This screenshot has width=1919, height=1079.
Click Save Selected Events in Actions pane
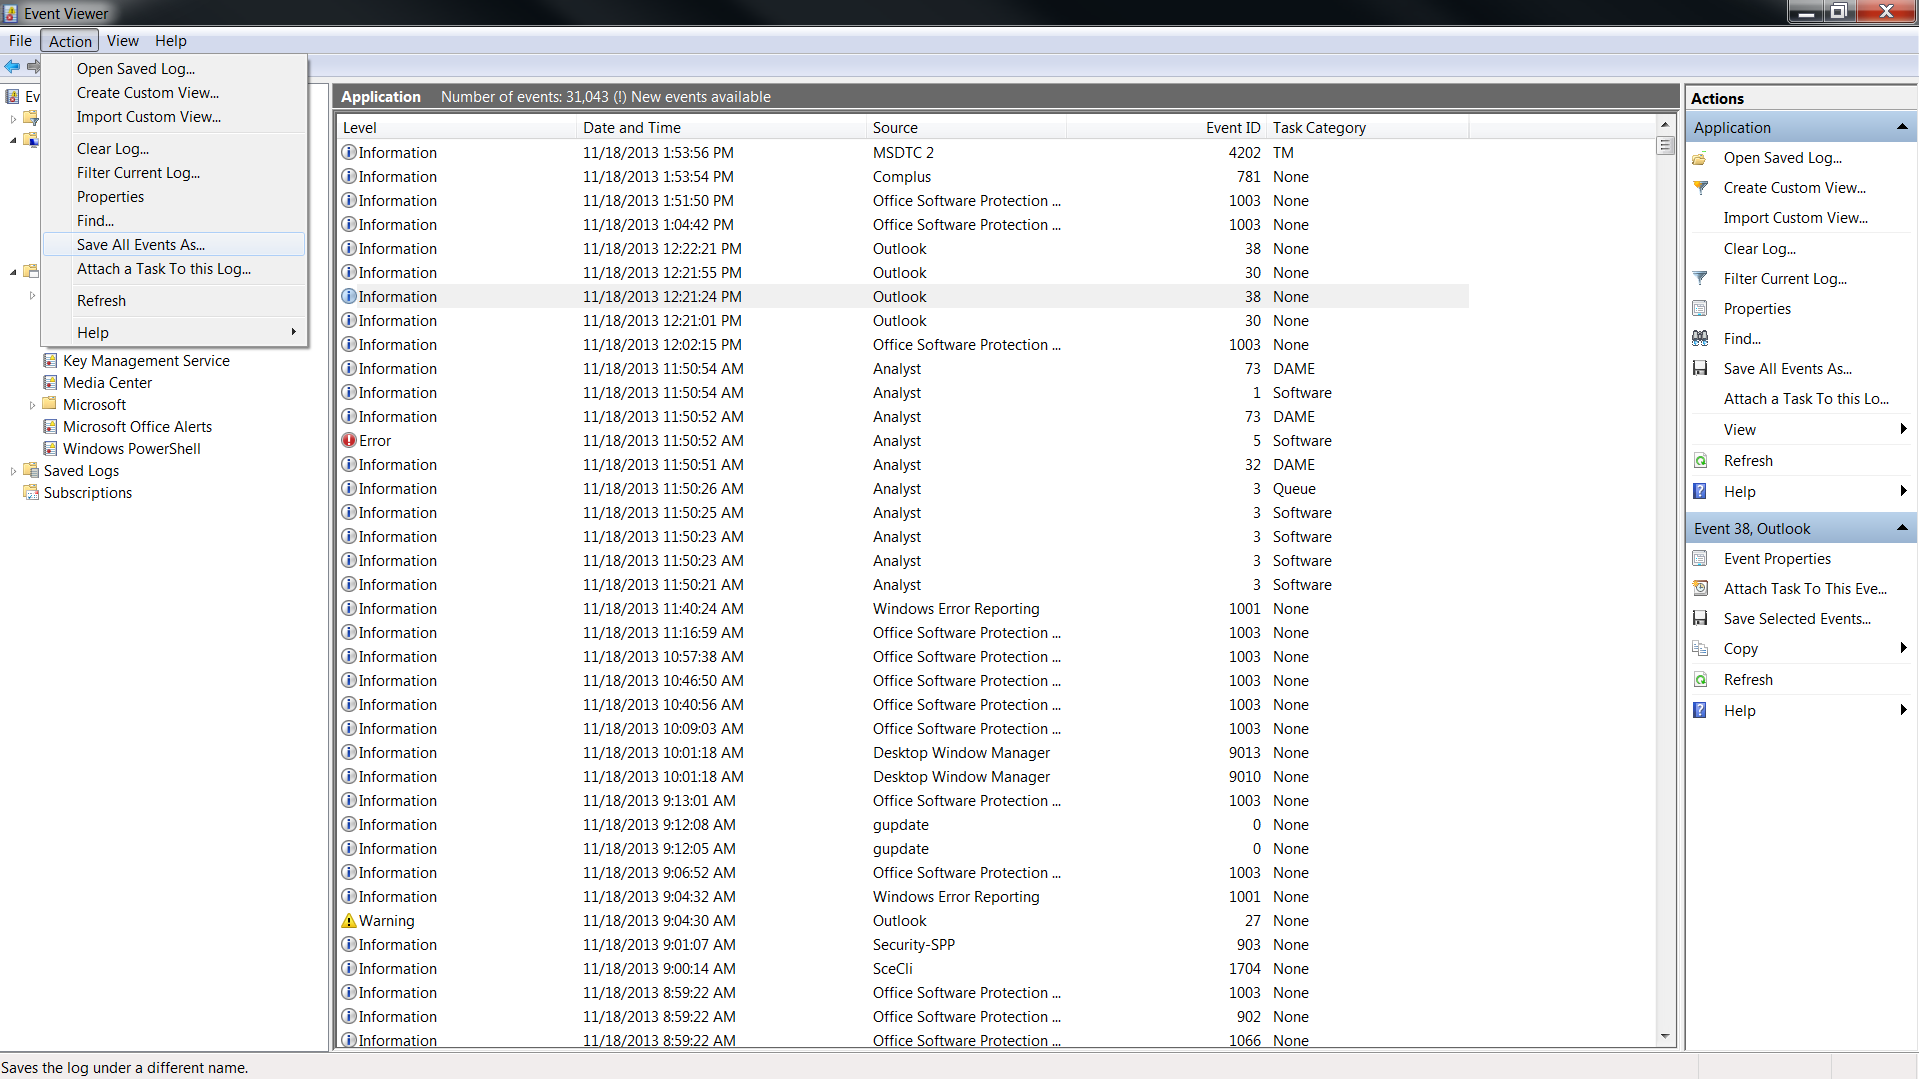tap(1797, 618)
